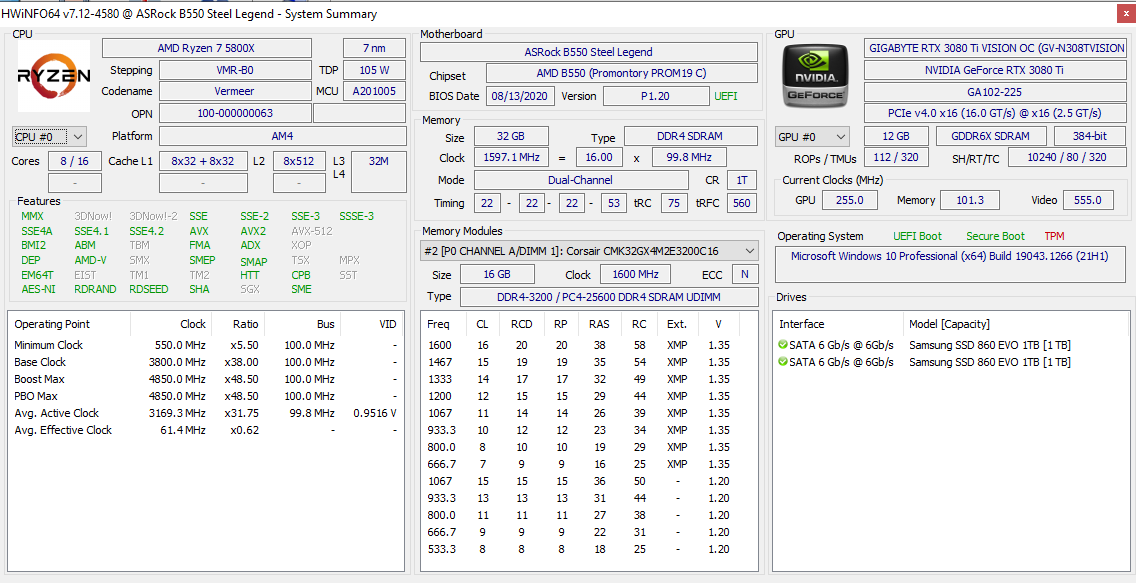Click the 105 W TDP field
1136x583 pixels.
[x=374, y=70]
